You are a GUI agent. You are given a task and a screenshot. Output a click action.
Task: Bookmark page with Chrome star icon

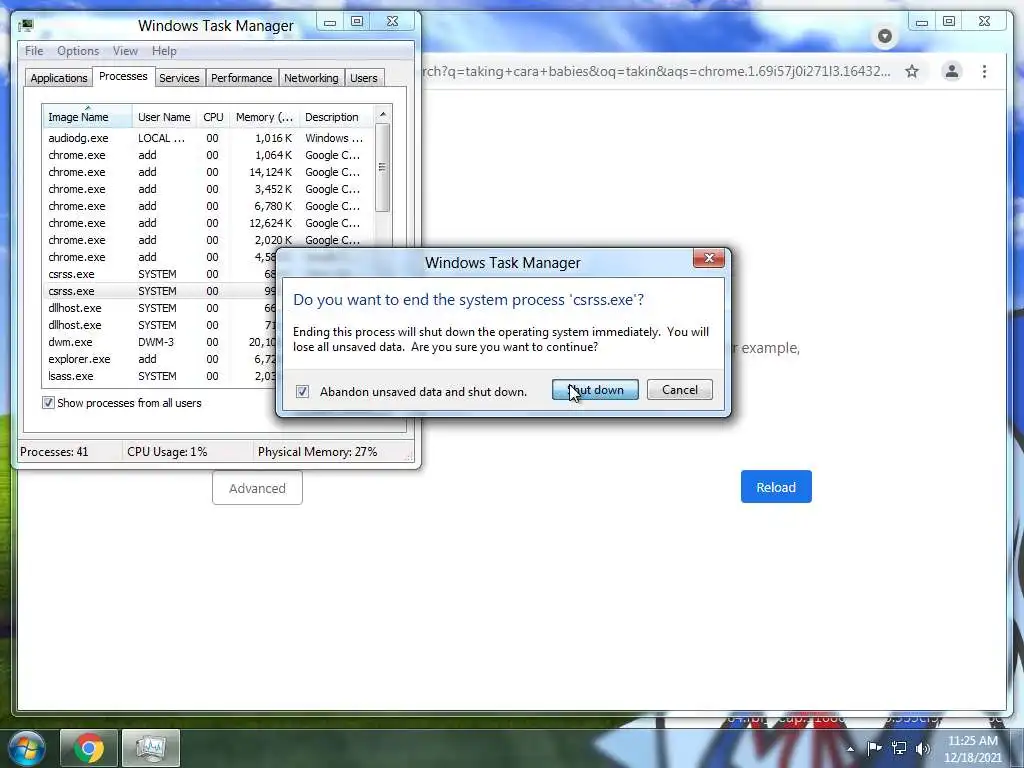[912, 71]
